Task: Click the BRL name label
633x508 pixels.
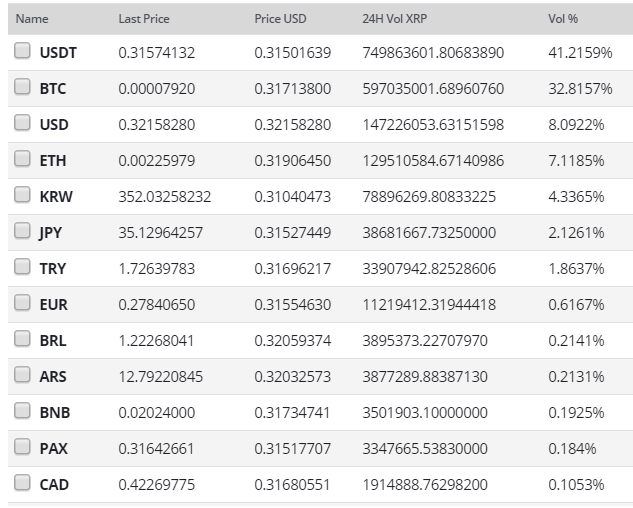Action: coord(53,340)
